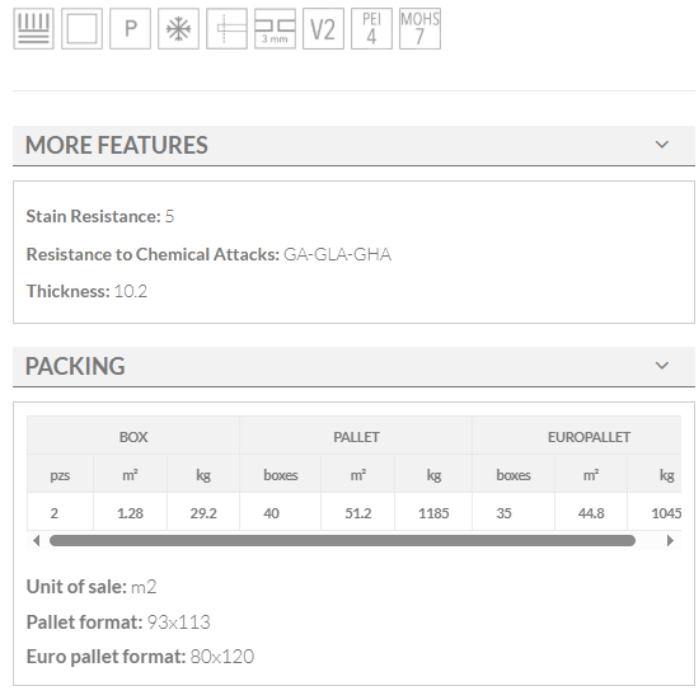Click the MOHS 7 hardness icon
The height and width of the screenshot is (700, 700).
coord(419,29)
